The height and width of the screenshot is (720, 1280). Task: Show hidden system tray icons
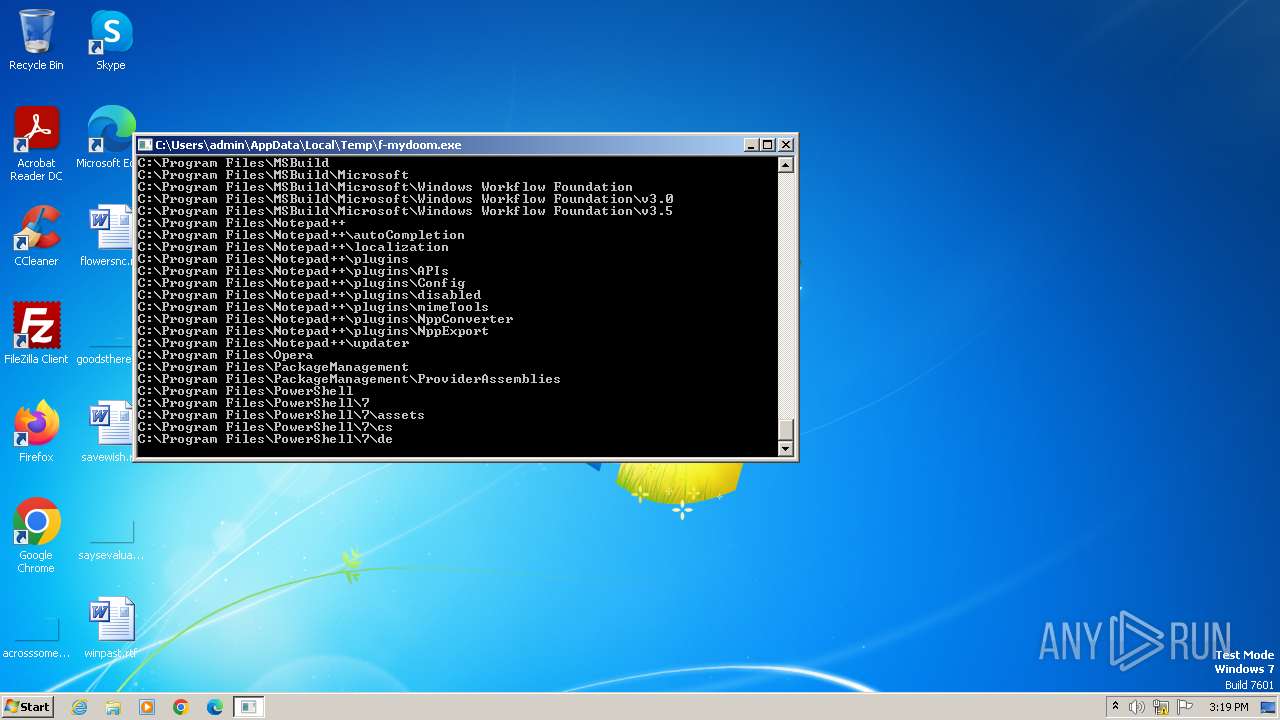click(1115, 707)
